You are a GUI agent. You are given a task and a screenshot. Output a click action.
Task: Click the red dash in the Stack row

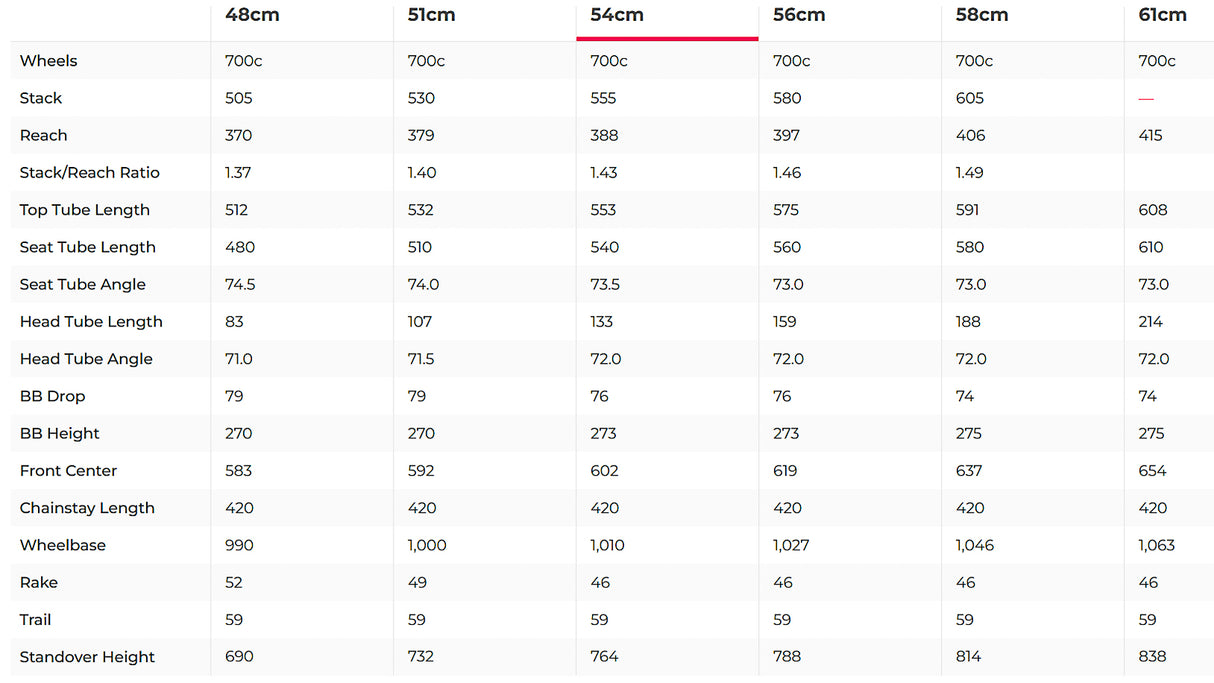point(1146,99)
